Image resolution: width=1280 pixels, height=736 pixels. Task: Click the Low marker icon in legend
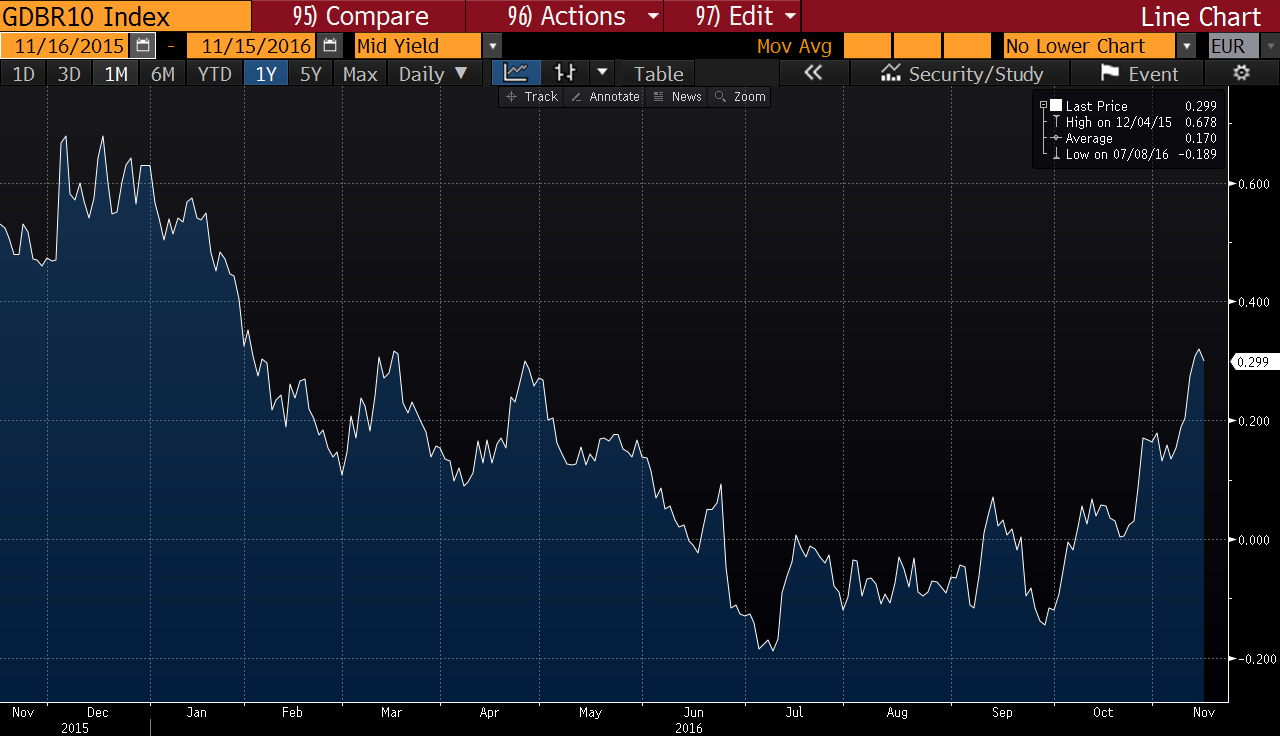[1056, 154]
